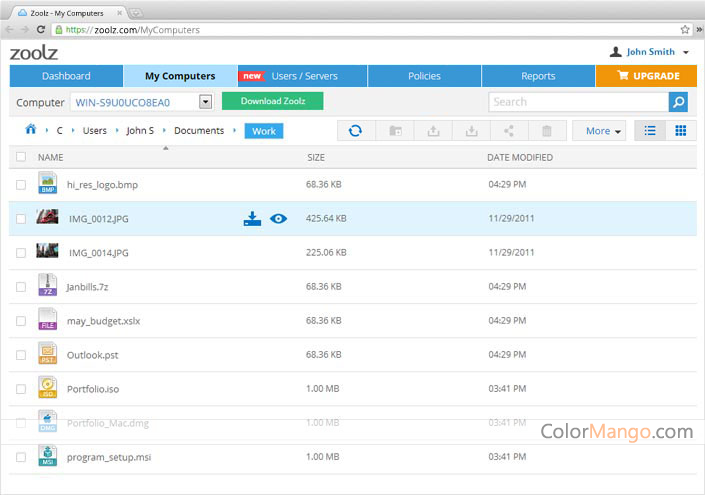Viewport: 705px width, 495px height.
Task: Tick the checkbox for hi_res_logo.bmp
Action: (21, 185)
